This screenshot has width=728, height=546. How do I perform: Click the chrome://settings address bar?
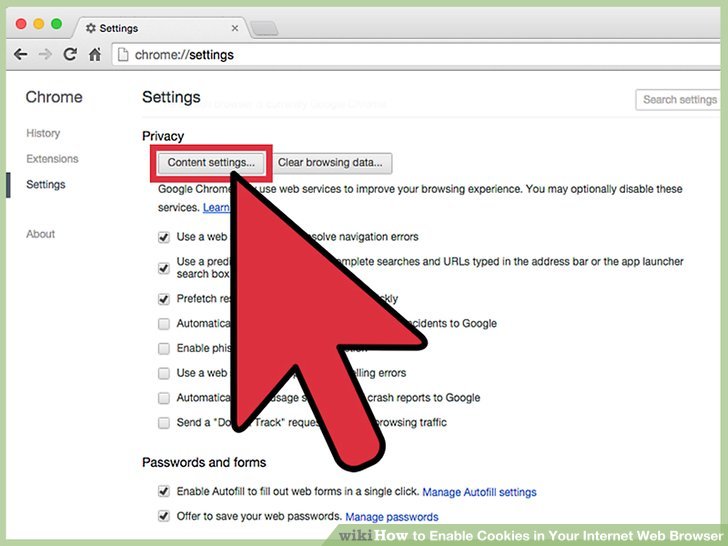click(416, 55)
